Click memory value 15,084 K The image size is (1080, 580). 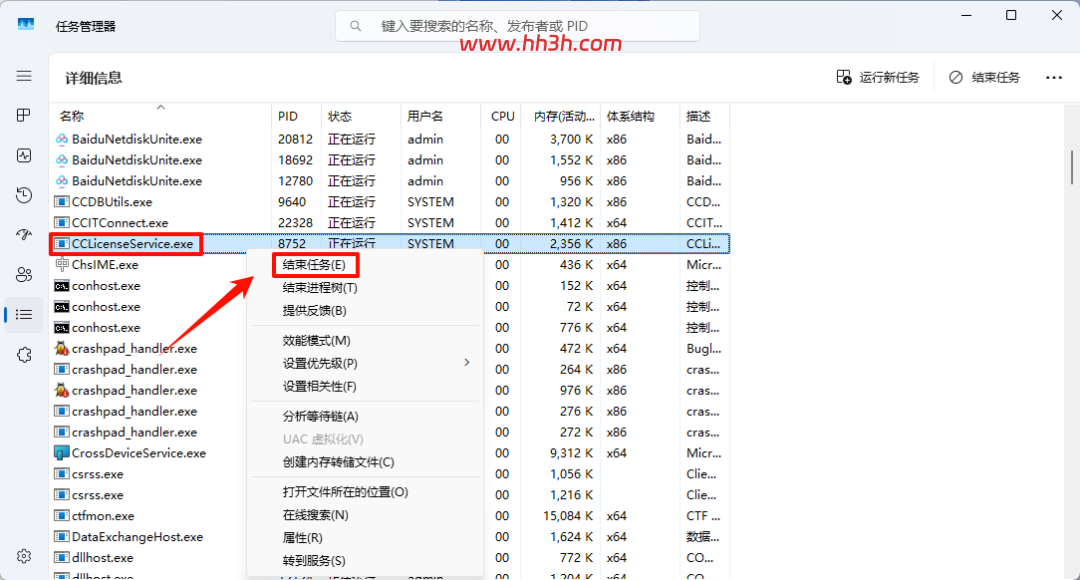click(568, 516)
